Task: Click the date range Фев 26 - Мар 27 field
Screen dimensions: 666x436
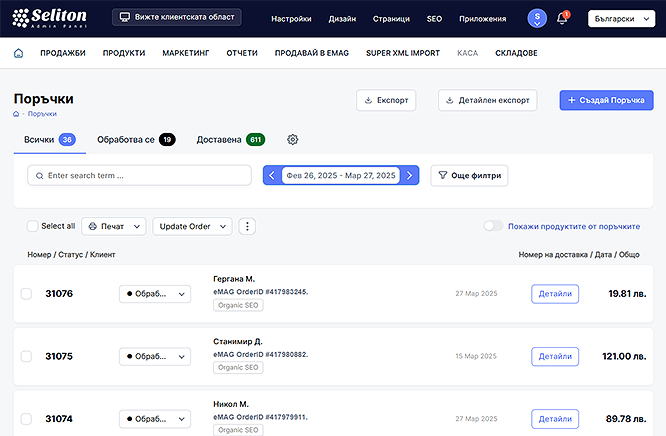Action: click(341, 176)
